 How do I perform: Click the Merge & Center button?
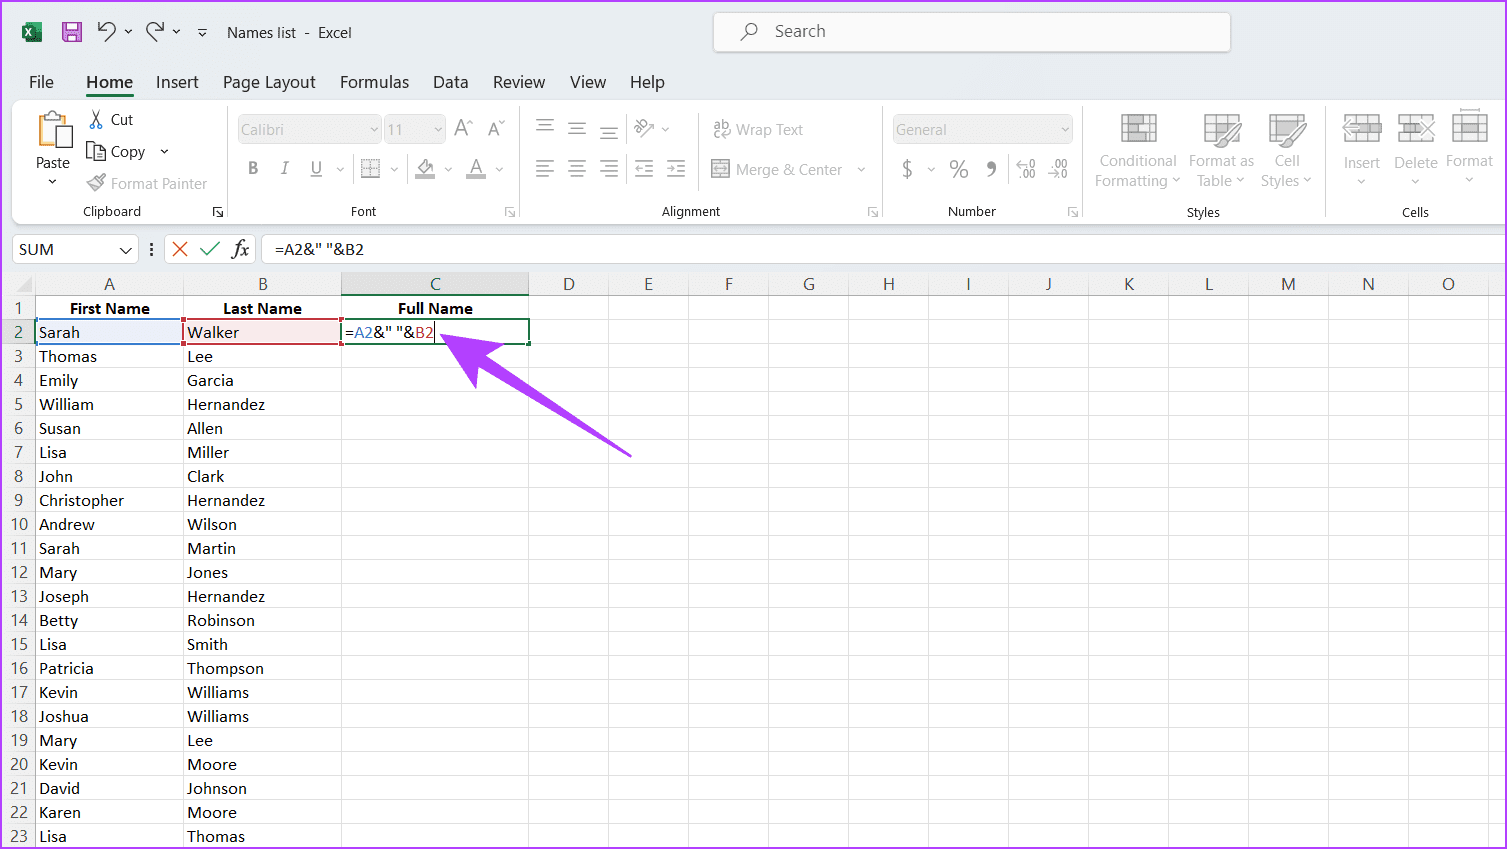(777, 169)
